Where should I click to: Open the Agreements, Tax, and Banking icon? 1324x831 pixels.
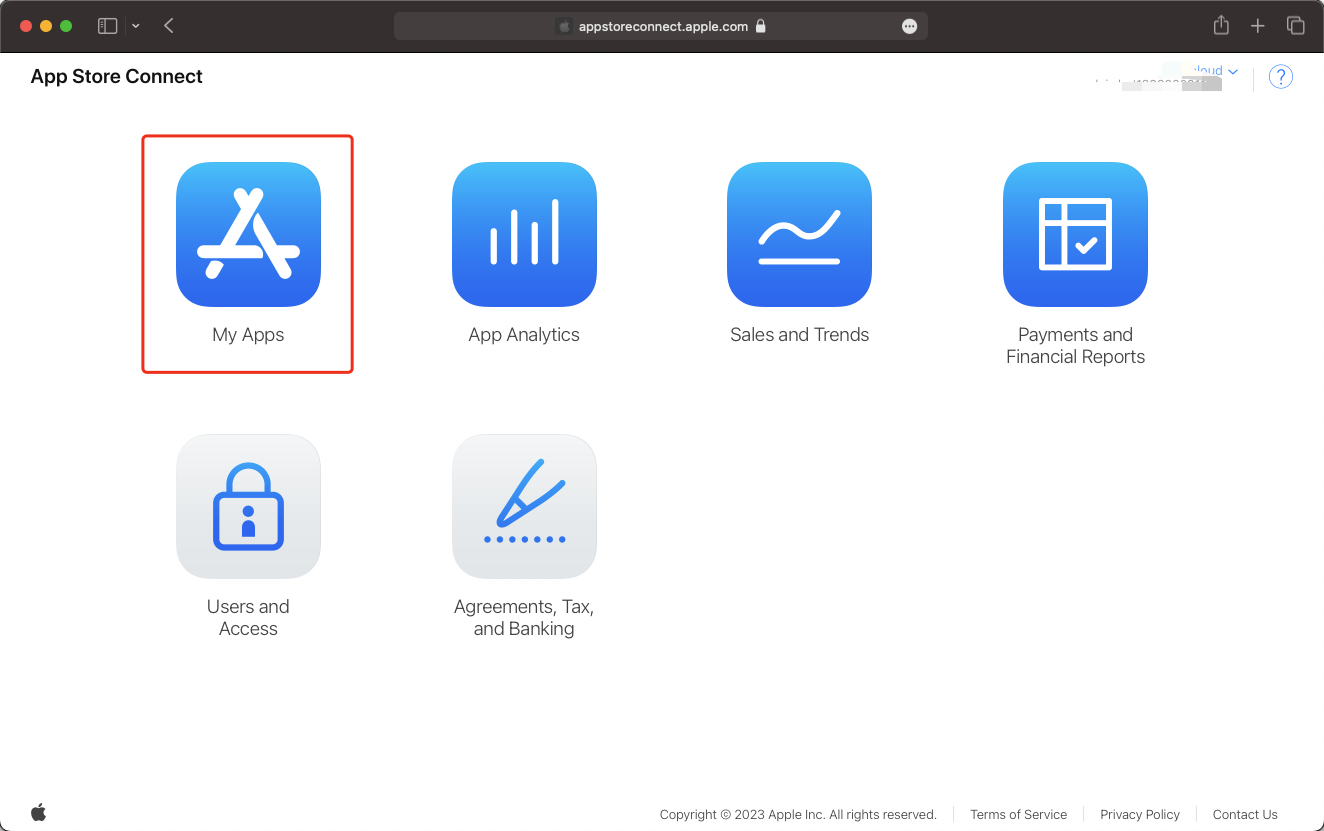[524, 506]
